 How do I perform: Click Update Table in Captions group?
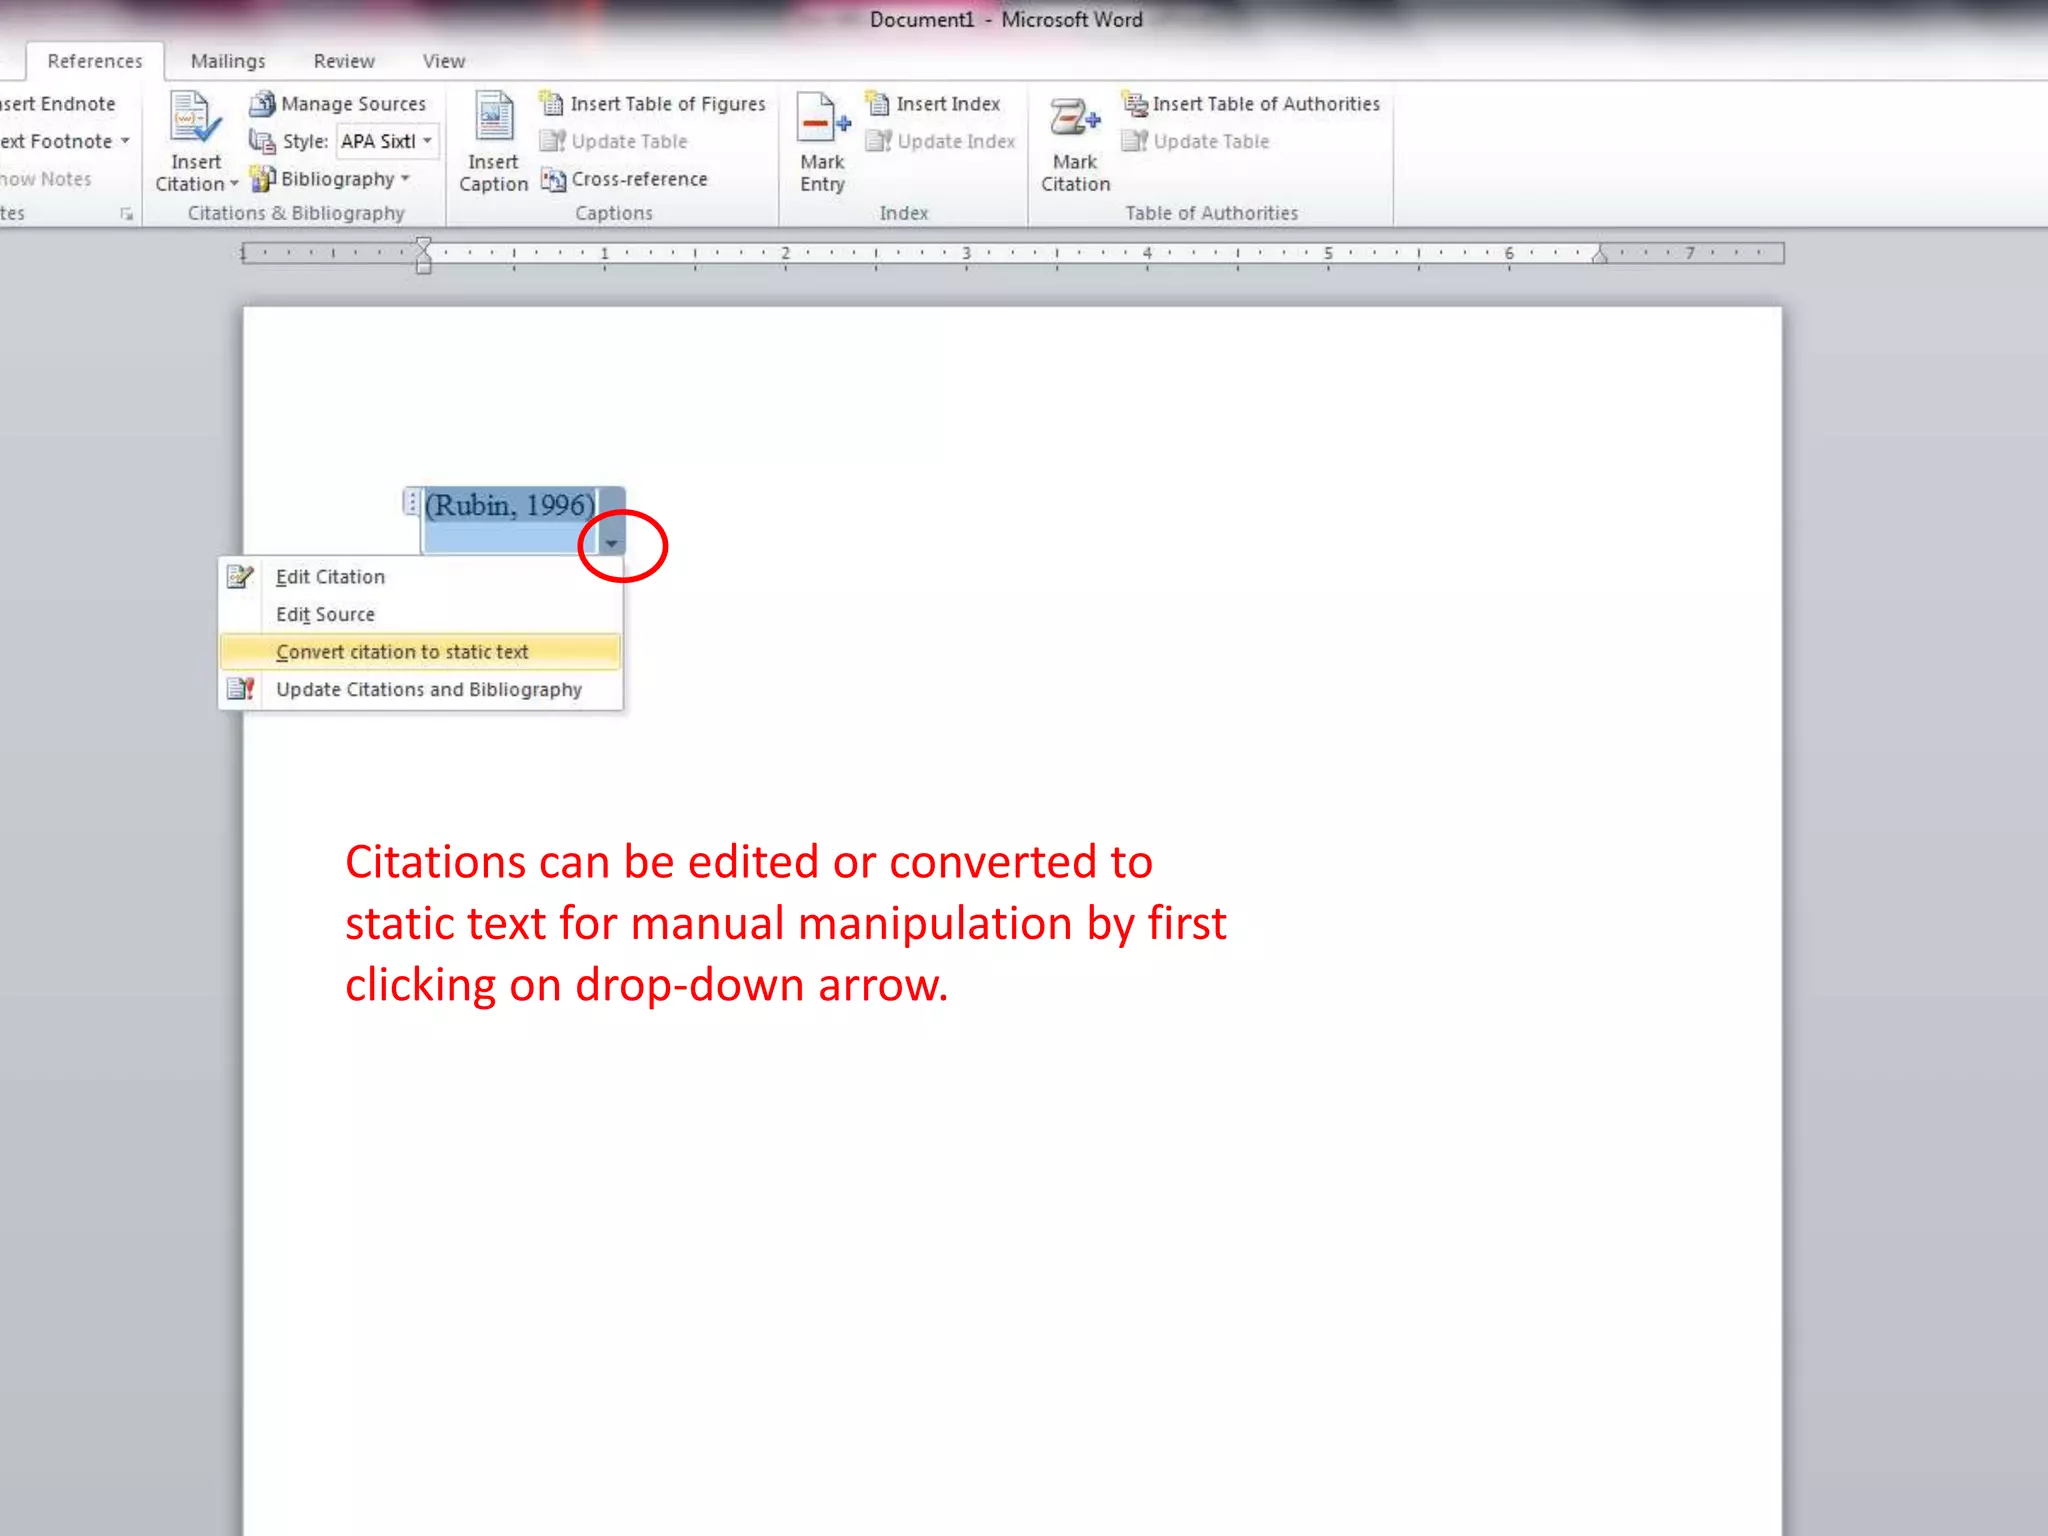(x=614, y=141)
